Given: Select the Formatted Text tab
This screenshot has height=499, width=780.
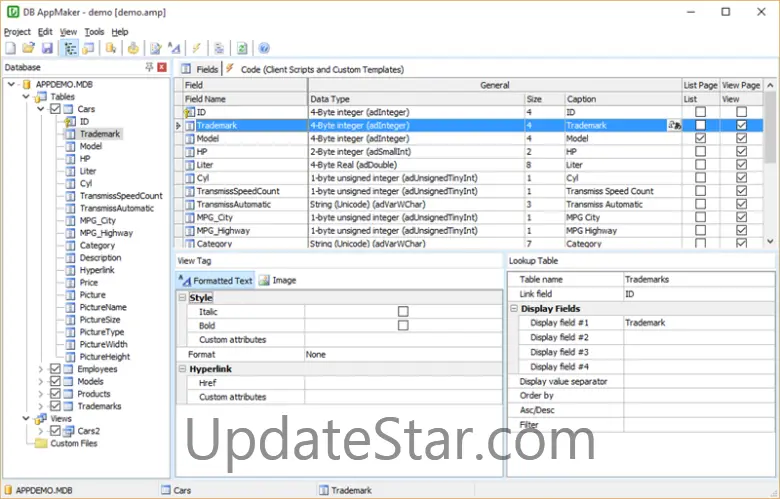Looking at the screenshot, I should 215,281.
